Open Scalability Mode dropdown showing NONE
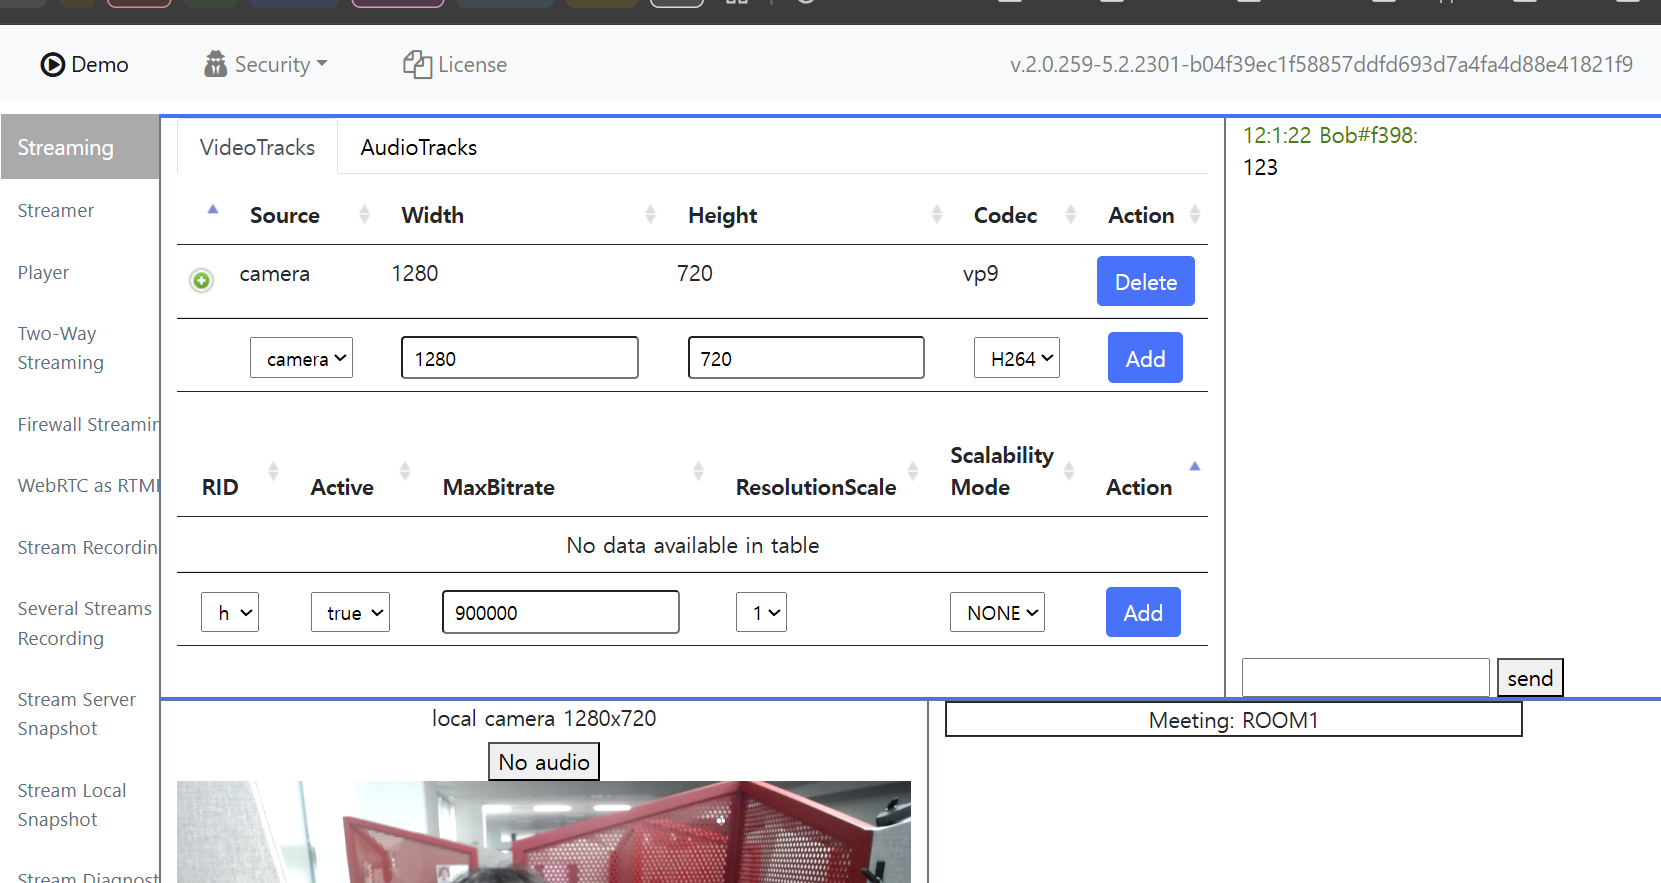The image size is (1661, 883). click(997, 612)
